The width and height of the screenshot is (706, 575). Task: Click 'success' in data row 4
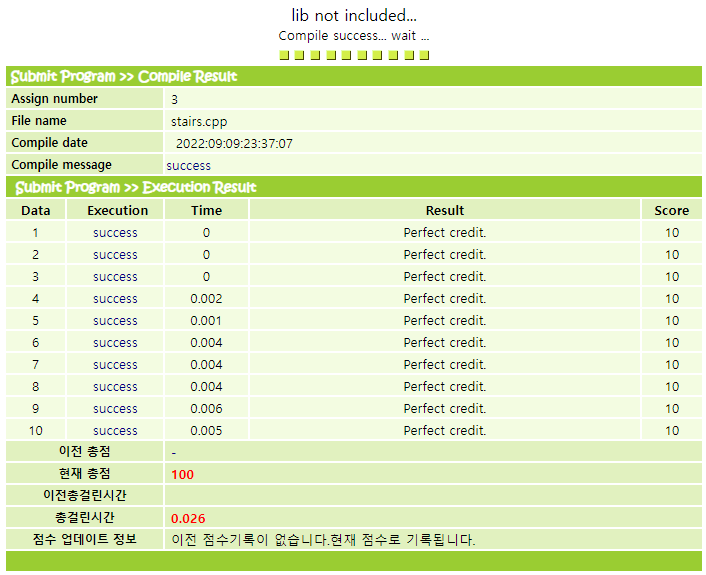115,299
